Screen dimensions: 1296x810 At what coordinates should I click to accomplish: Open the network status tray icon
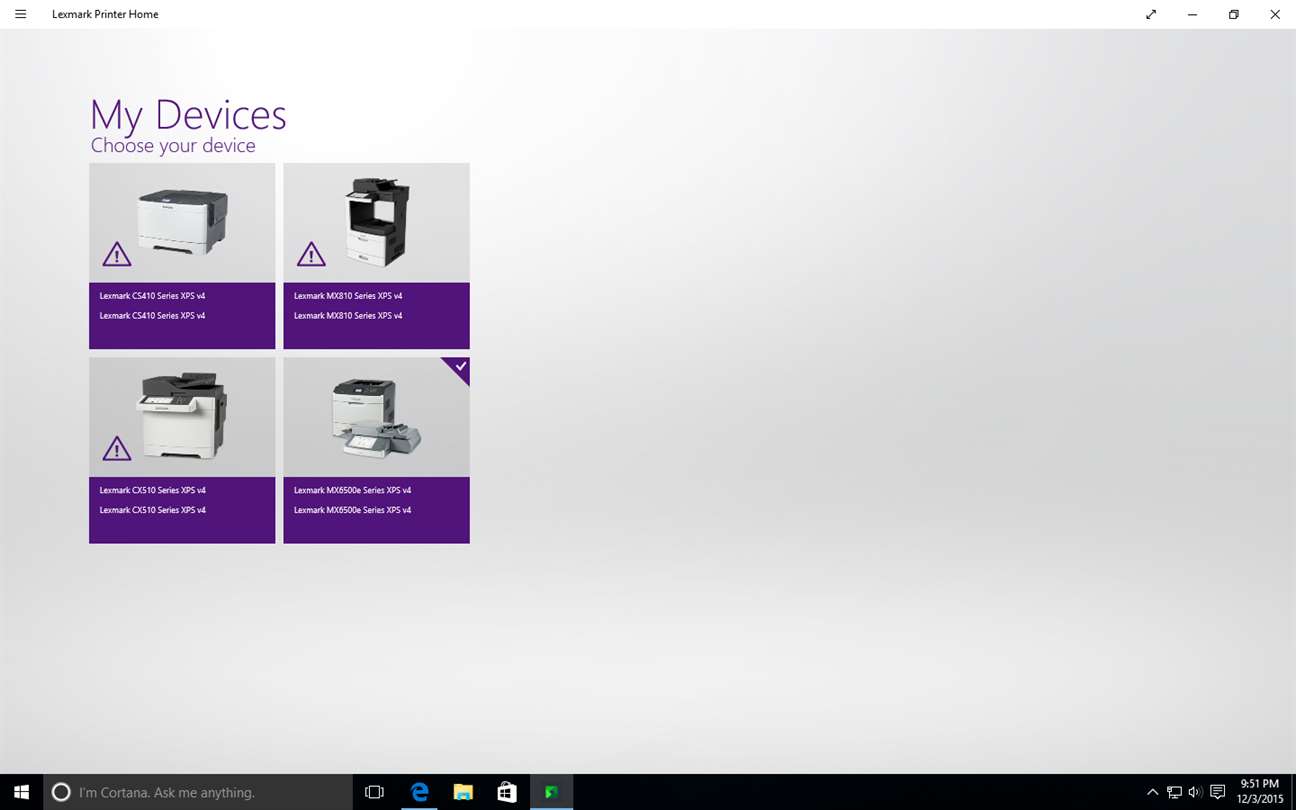(x=1174, y=792)
